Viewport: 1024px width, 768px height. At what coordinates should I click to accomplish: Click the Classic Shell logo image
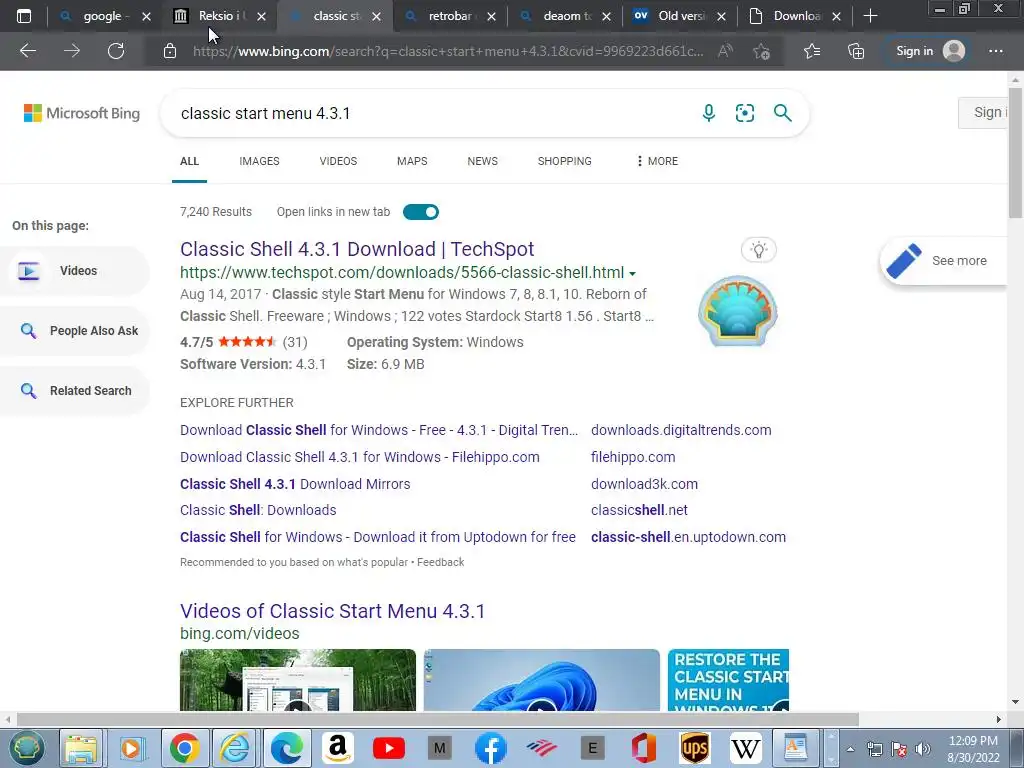tap(737, 311)
